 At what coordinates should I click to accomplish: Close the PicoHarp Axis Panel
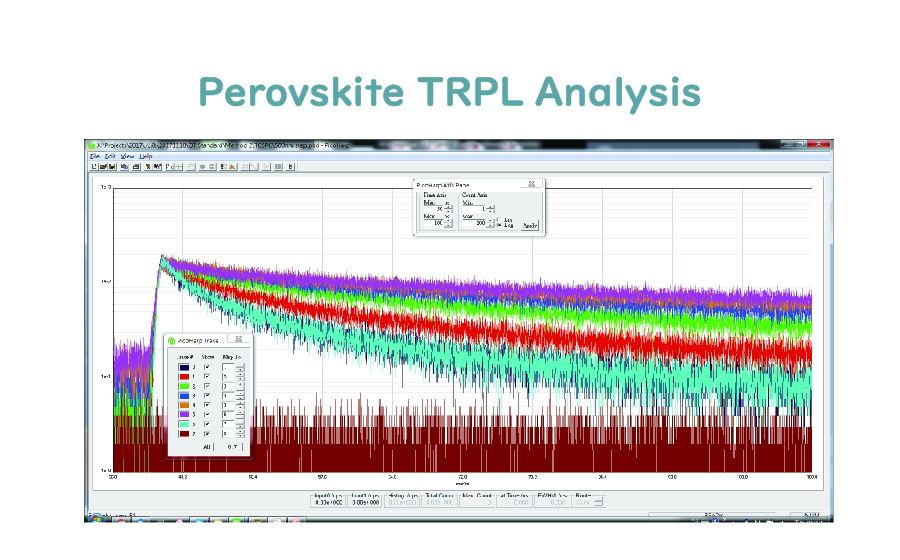tap(532, 184)
